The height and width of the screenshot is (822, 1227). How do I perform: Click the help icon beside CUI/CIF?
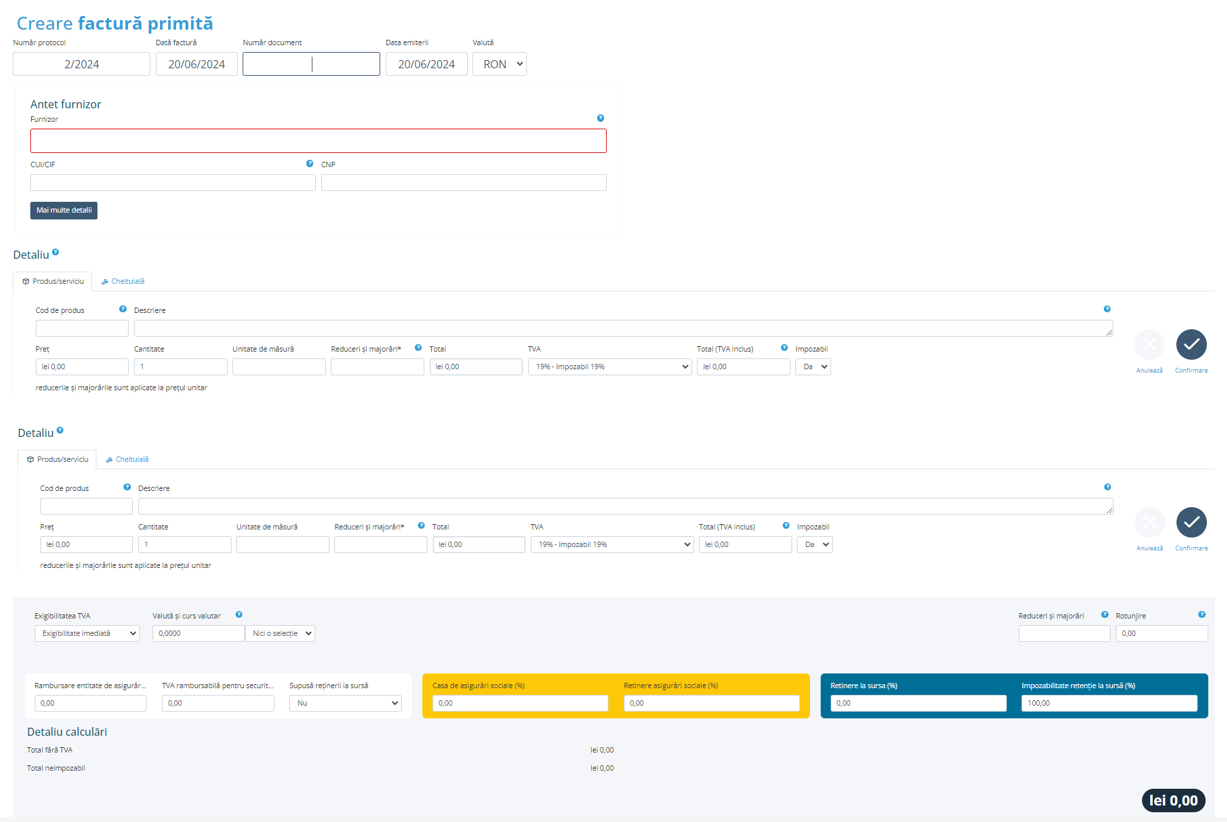click(309, 164)
